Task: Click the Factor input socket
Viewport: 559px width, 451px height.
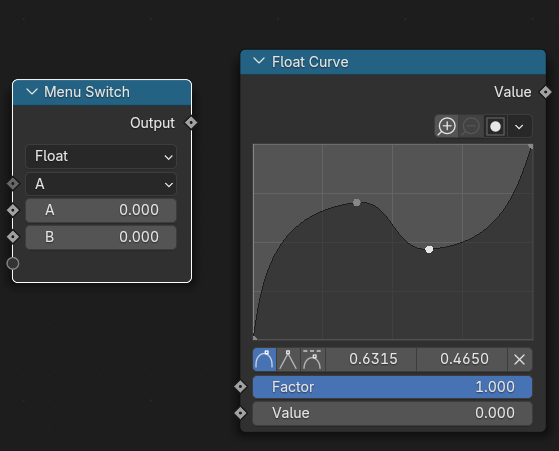Action: [x=240, y=386]
